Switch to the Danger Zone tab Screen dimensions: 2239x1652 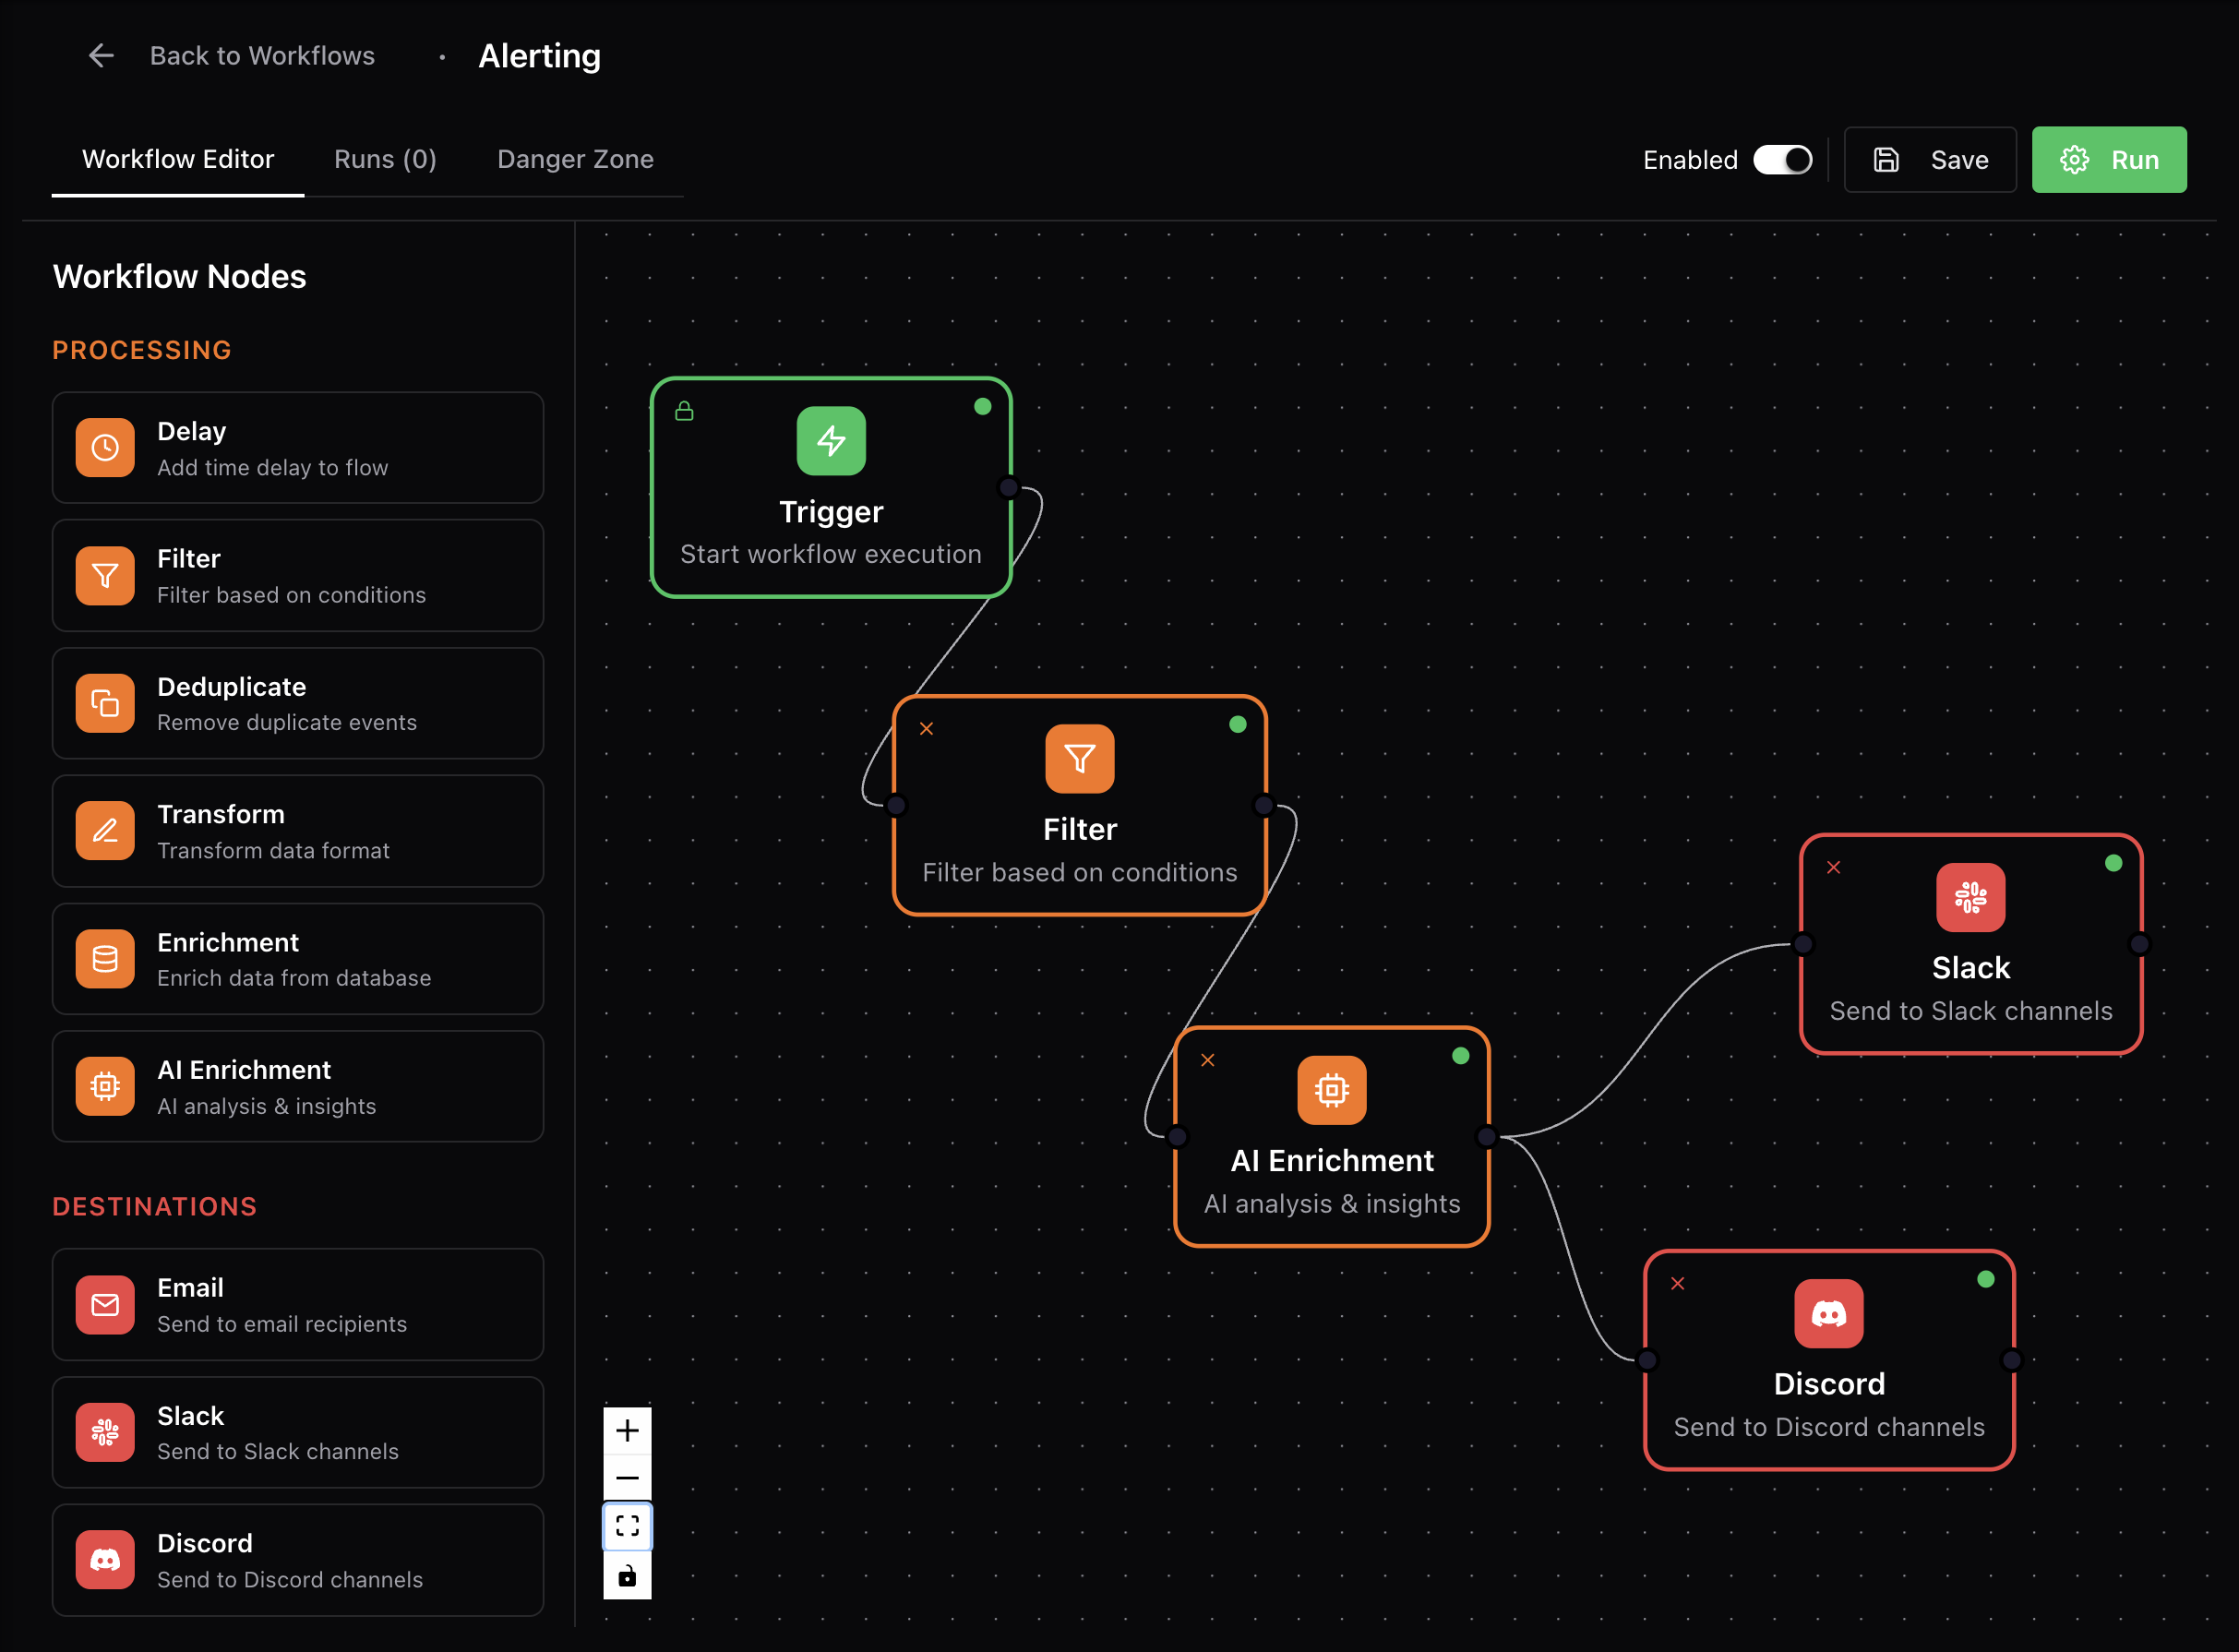click(x=575, y=160)
